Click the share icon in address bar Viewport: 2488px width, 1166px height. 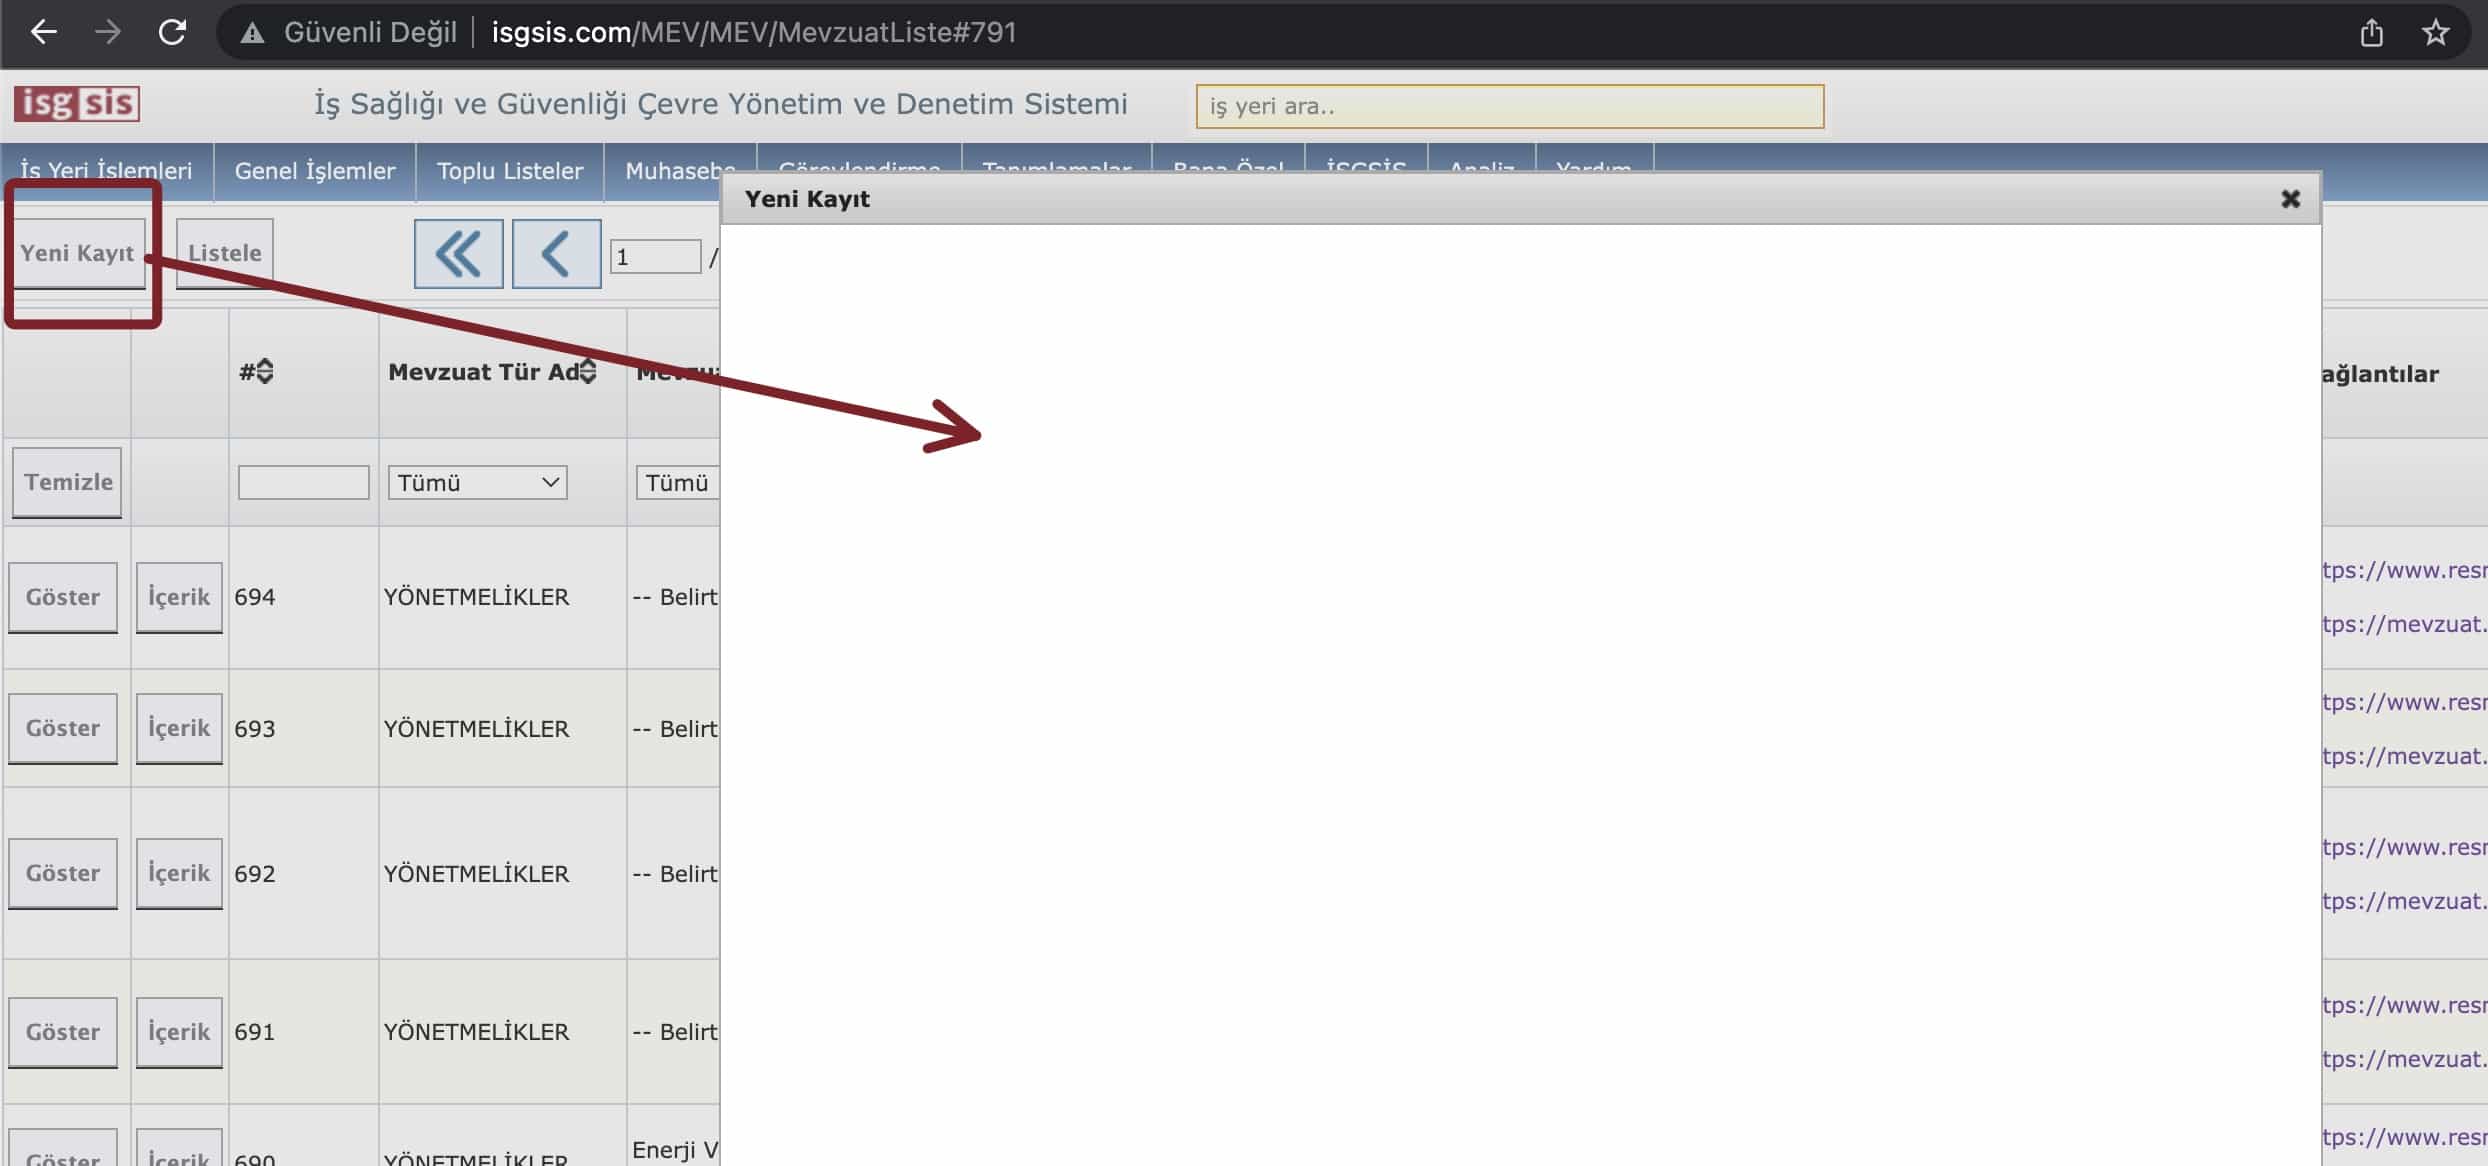2371,33
